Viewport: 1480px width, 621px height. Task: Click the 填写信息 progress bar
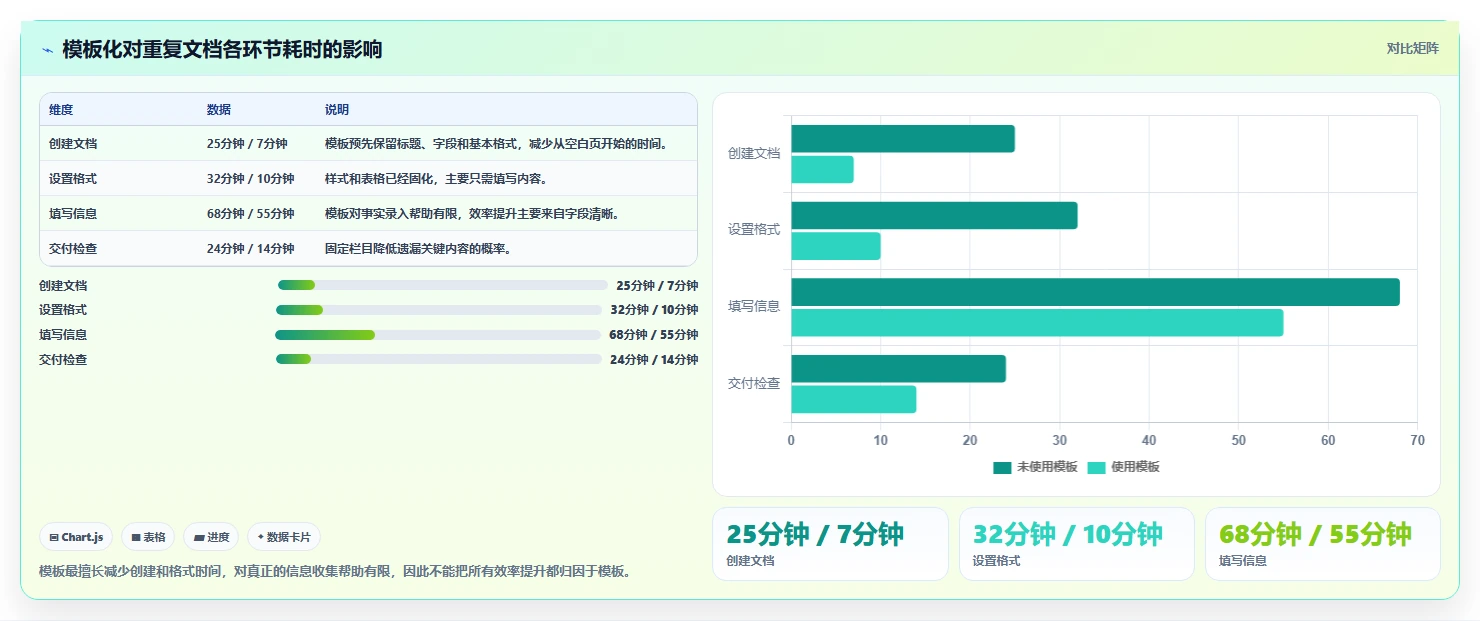438,335
